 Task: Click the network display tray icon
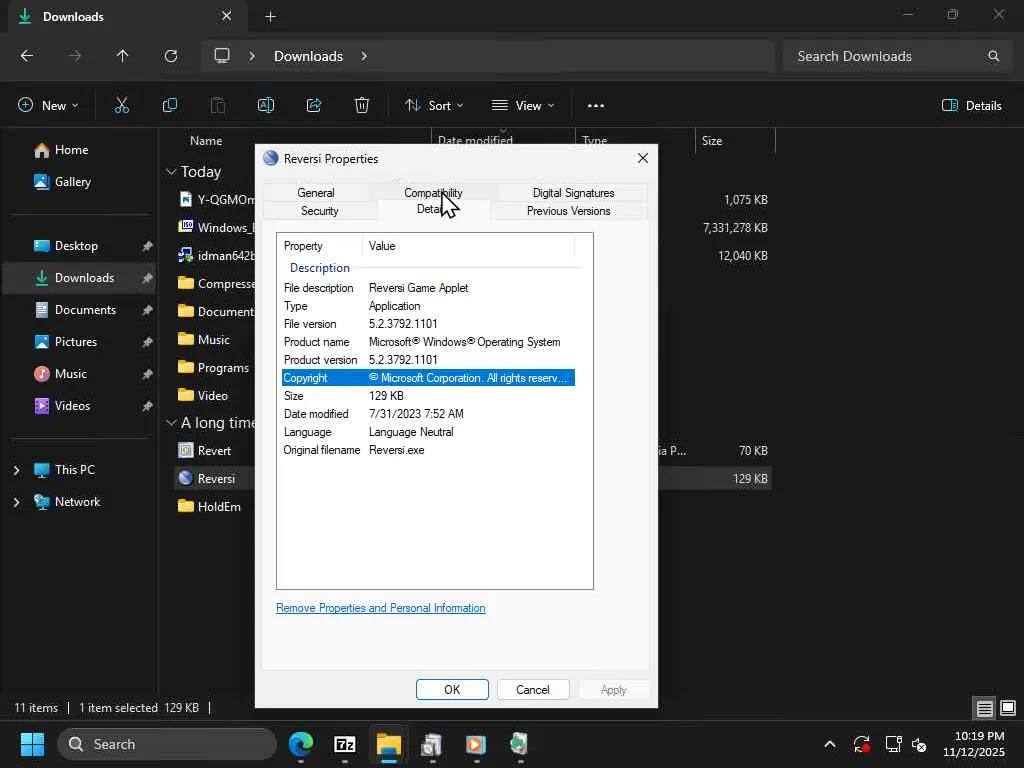pos(892,744)
